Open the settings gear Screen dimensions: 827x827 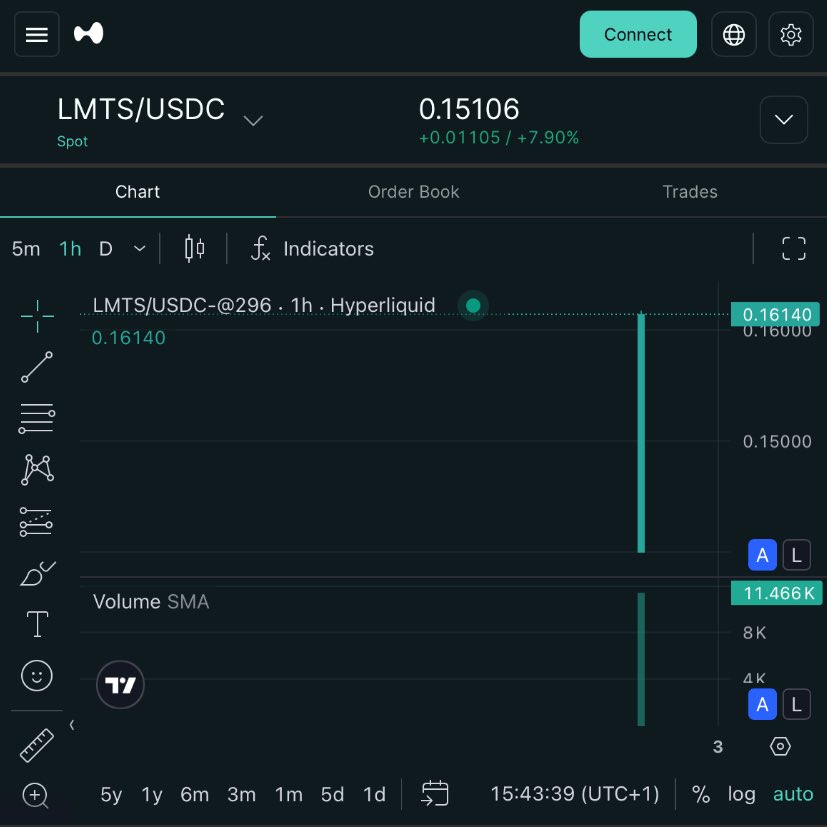791,34
